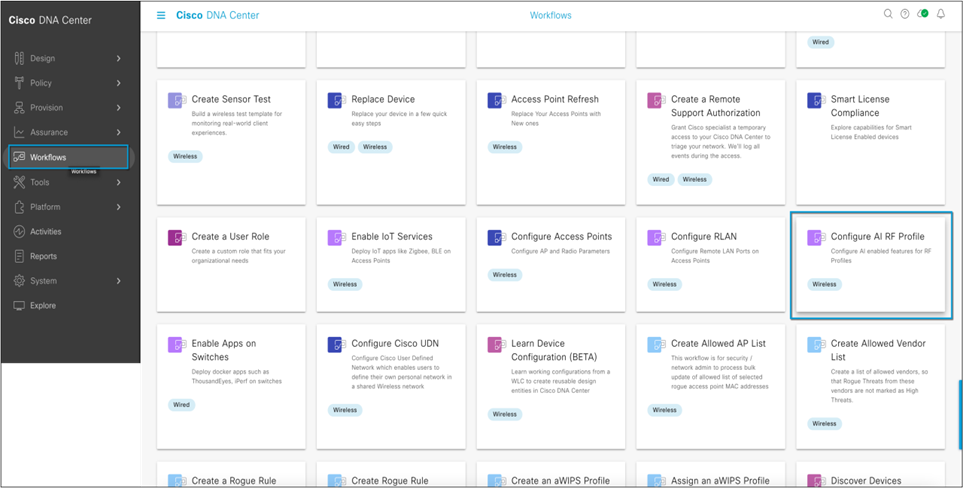Select Workflows in the sidebar

tap(68, 157)
